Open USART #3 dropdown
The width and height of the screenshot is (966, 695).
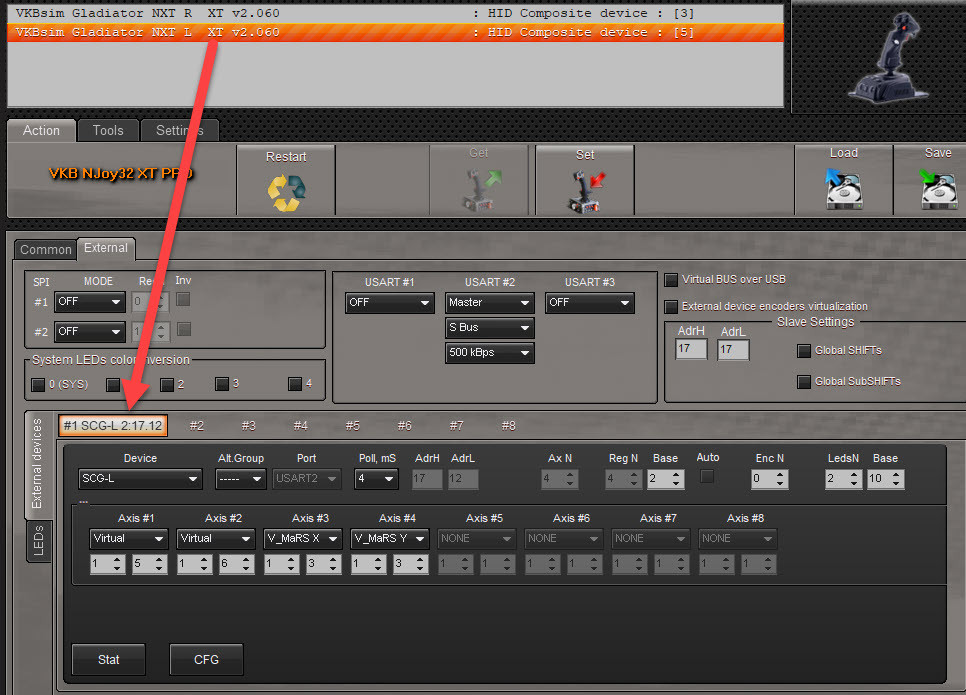(590, 303)
